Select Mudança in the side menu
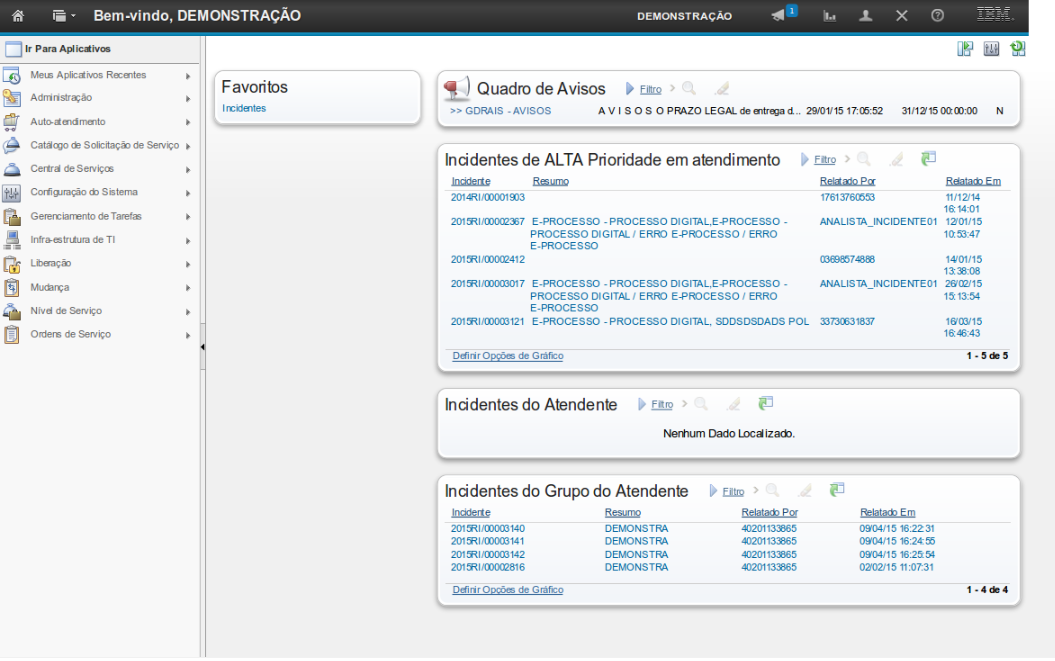Screen dimensions: 1055x661 pyautogui.click(x=50, y=287)
